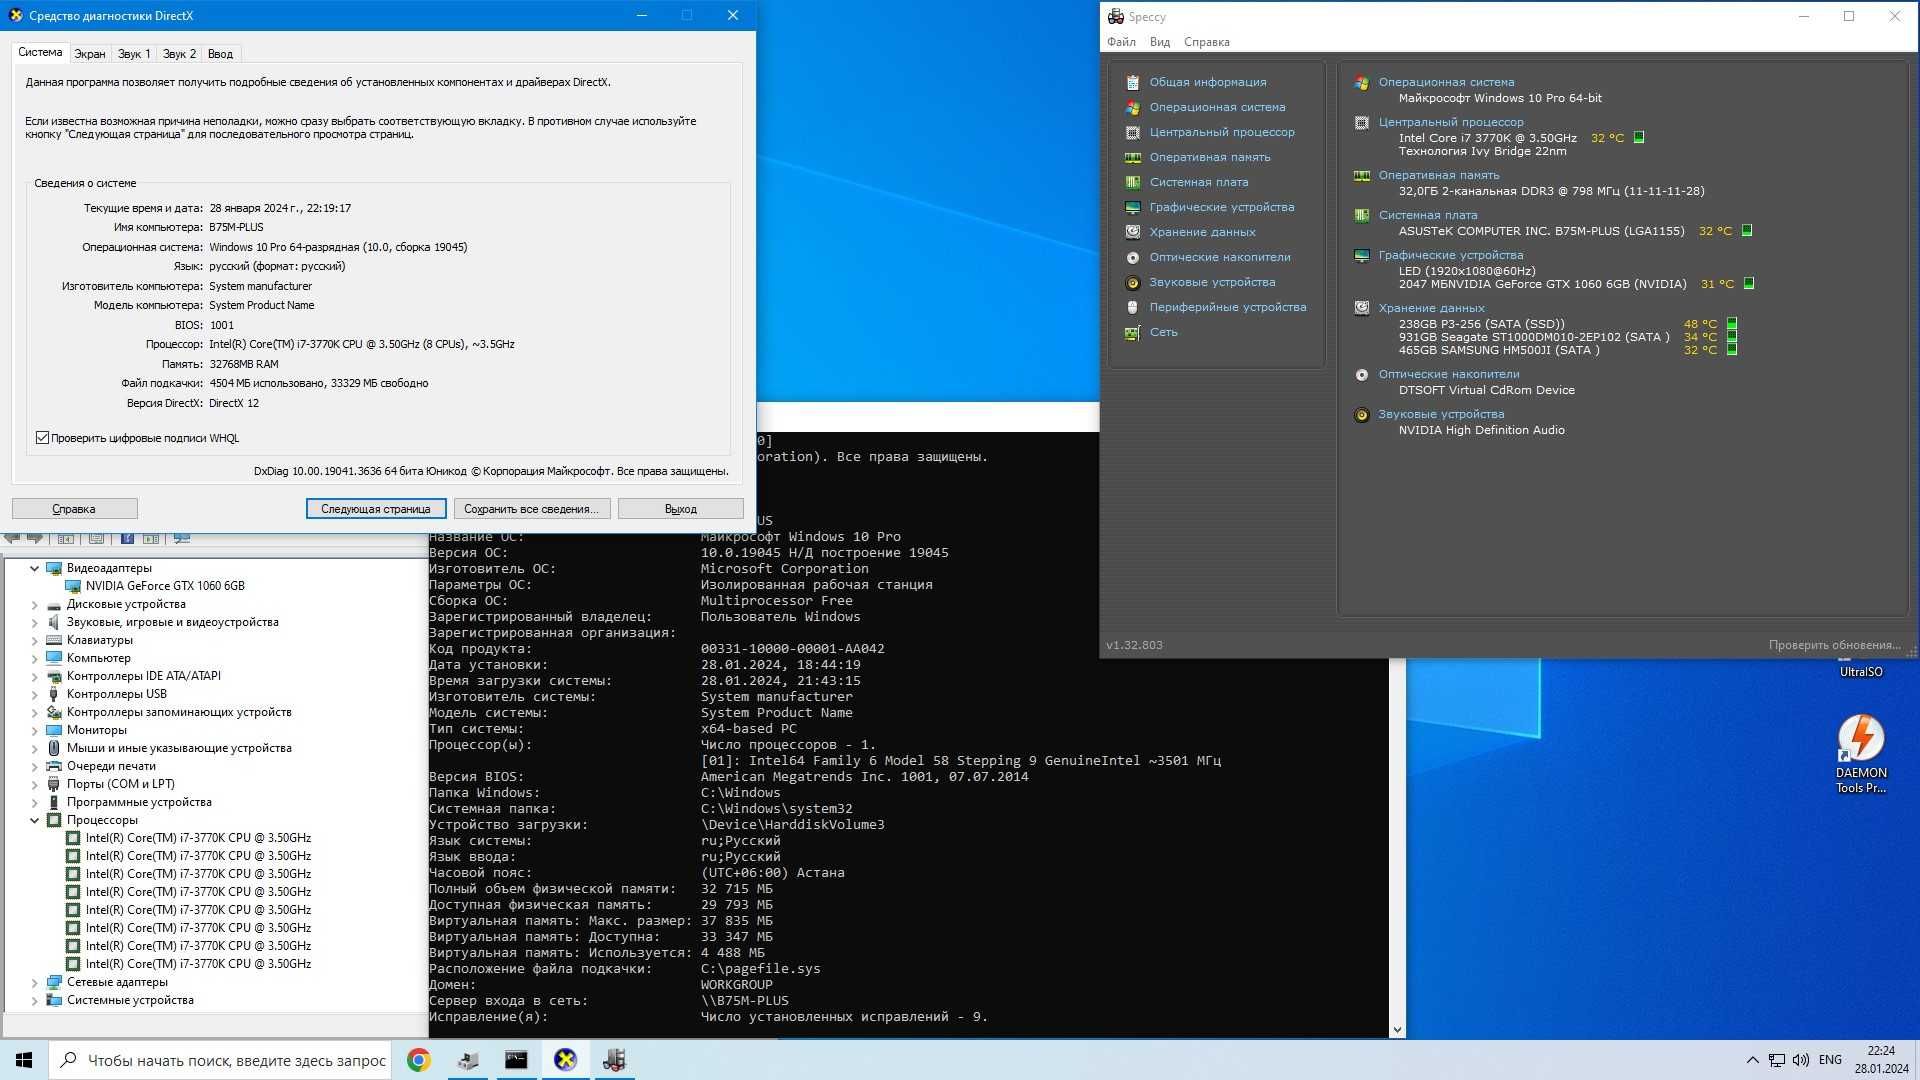Screen dimensions: 1920x1080
Task: Switch to Звук 1 tab in DxDiag
Action: (134, 54)
